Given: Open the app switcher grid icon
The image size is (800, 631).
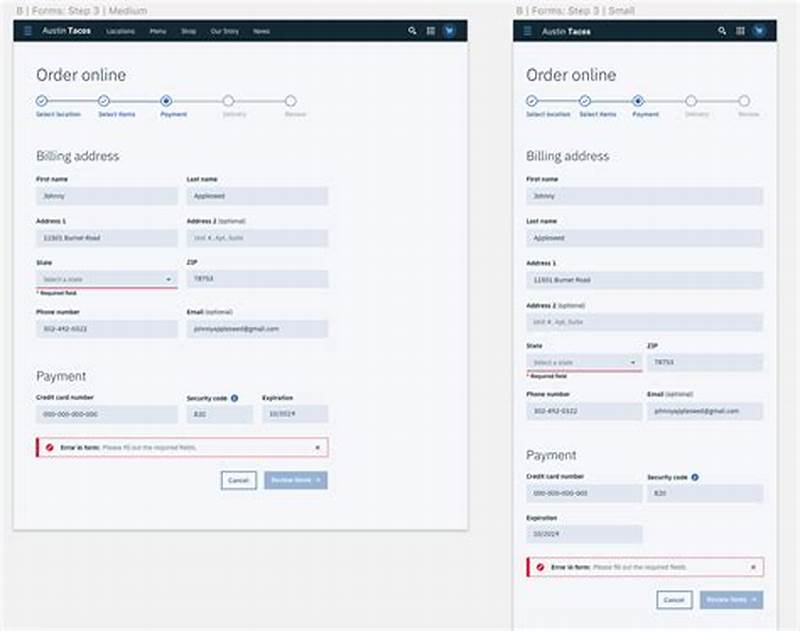Looking at the screenshot, I should click(x=430, y=30).
